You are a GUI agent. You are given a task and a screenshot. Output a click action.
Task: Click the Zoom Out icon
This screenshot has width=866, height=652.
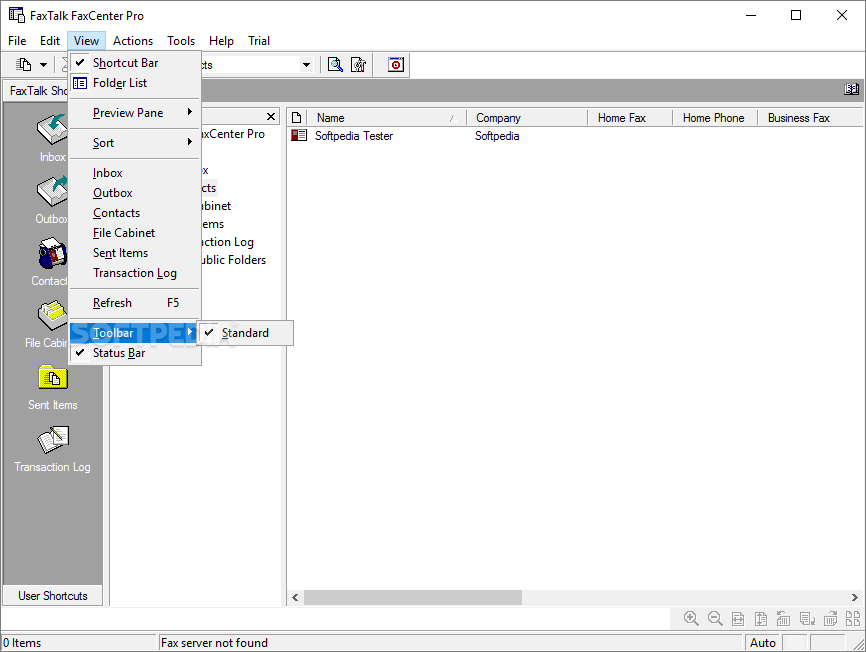[715, 618]
